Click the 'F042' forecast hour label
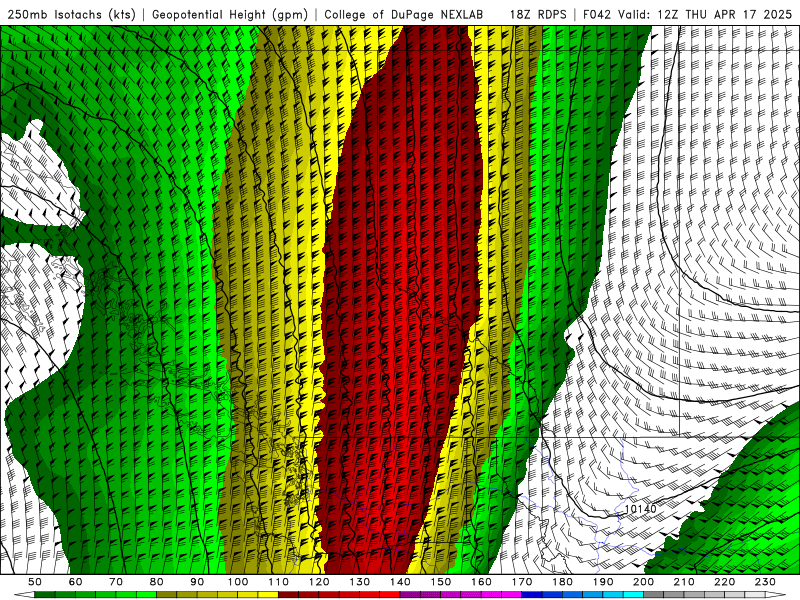Screen dimensions: 800x600 [x=597, y=14]
